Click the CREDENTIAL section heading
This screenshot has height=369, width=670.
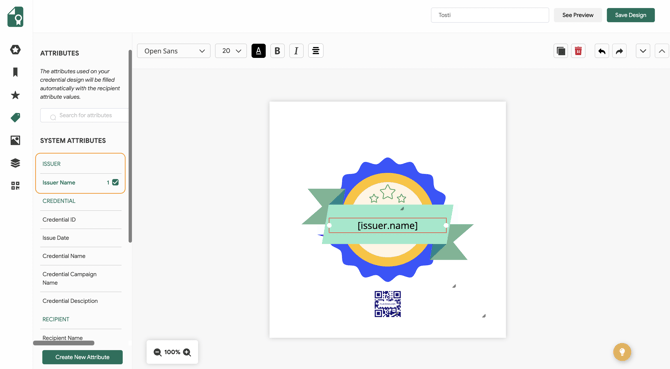coord(59,201)
